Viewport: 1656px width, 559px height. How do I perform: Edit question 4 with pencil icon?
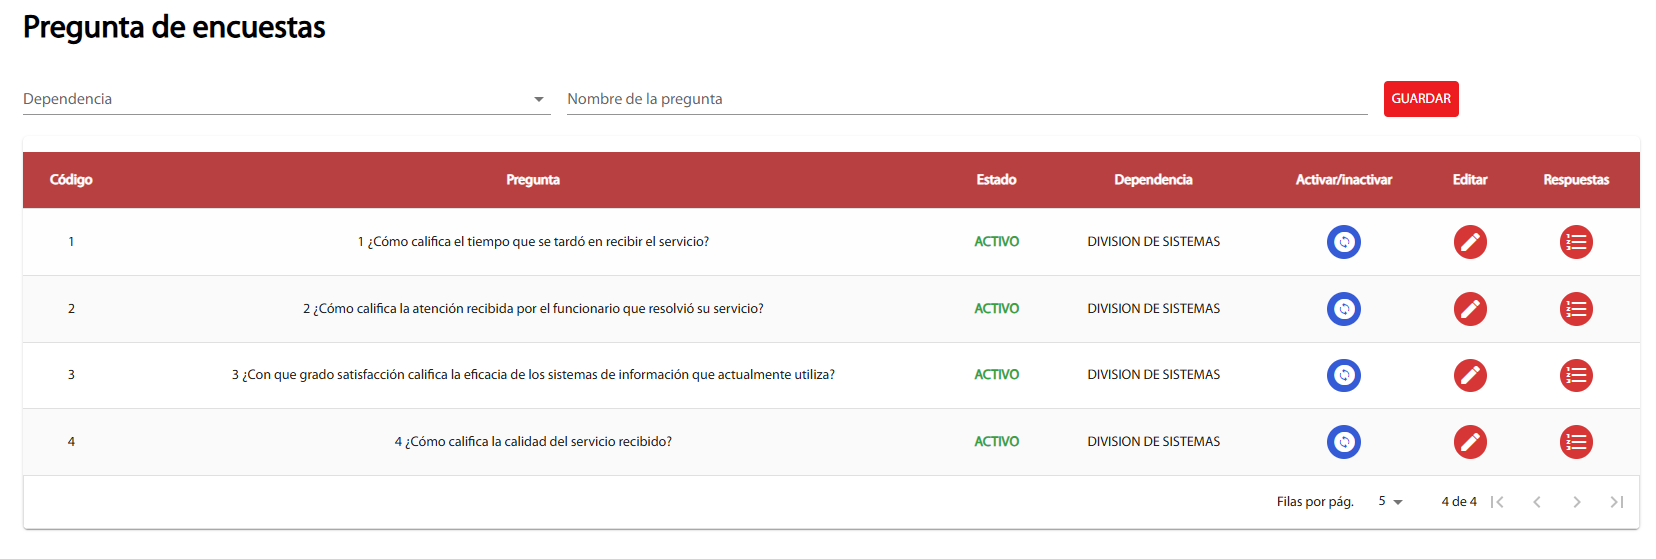point(1470,442)
